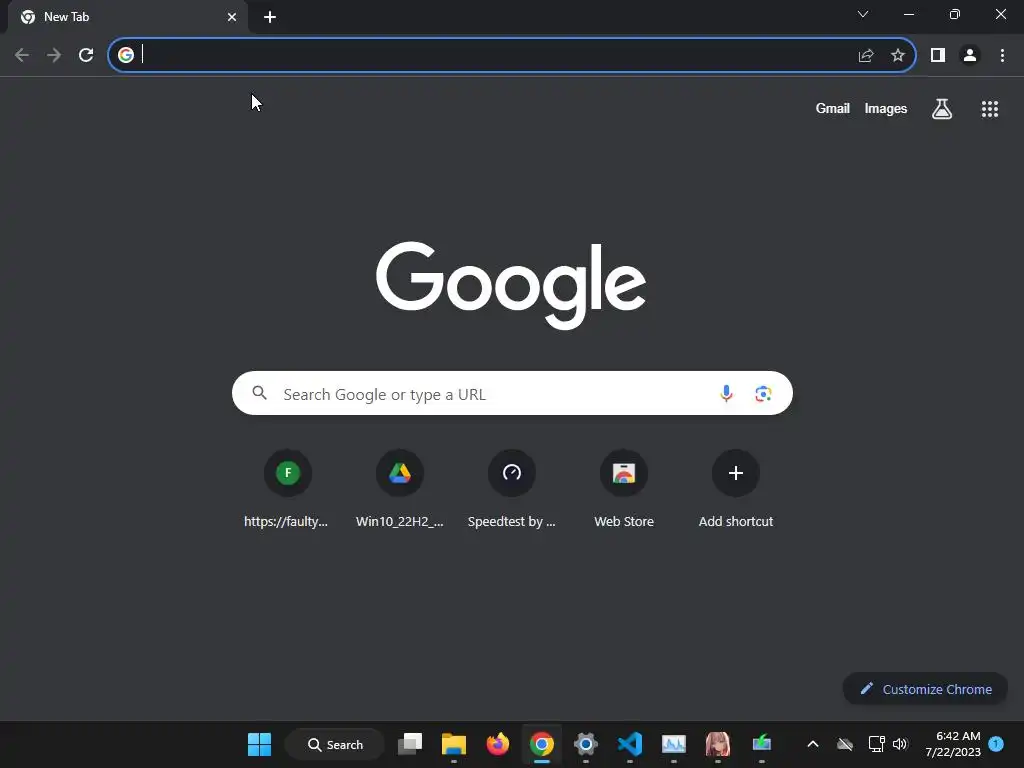This screenshot has width=1024, height=768.
Task: Click in the Search Google or type a URL box
Action: point(512,393)
